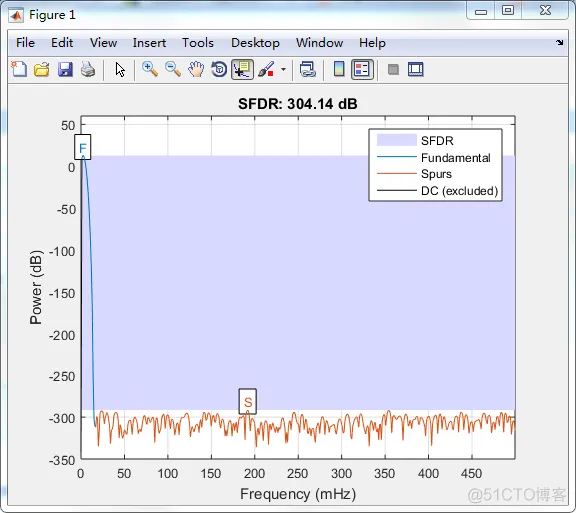Viewport: 576px width, 513px height.
Task: Toggle the Insert Legend button
Action: [362, 69]
